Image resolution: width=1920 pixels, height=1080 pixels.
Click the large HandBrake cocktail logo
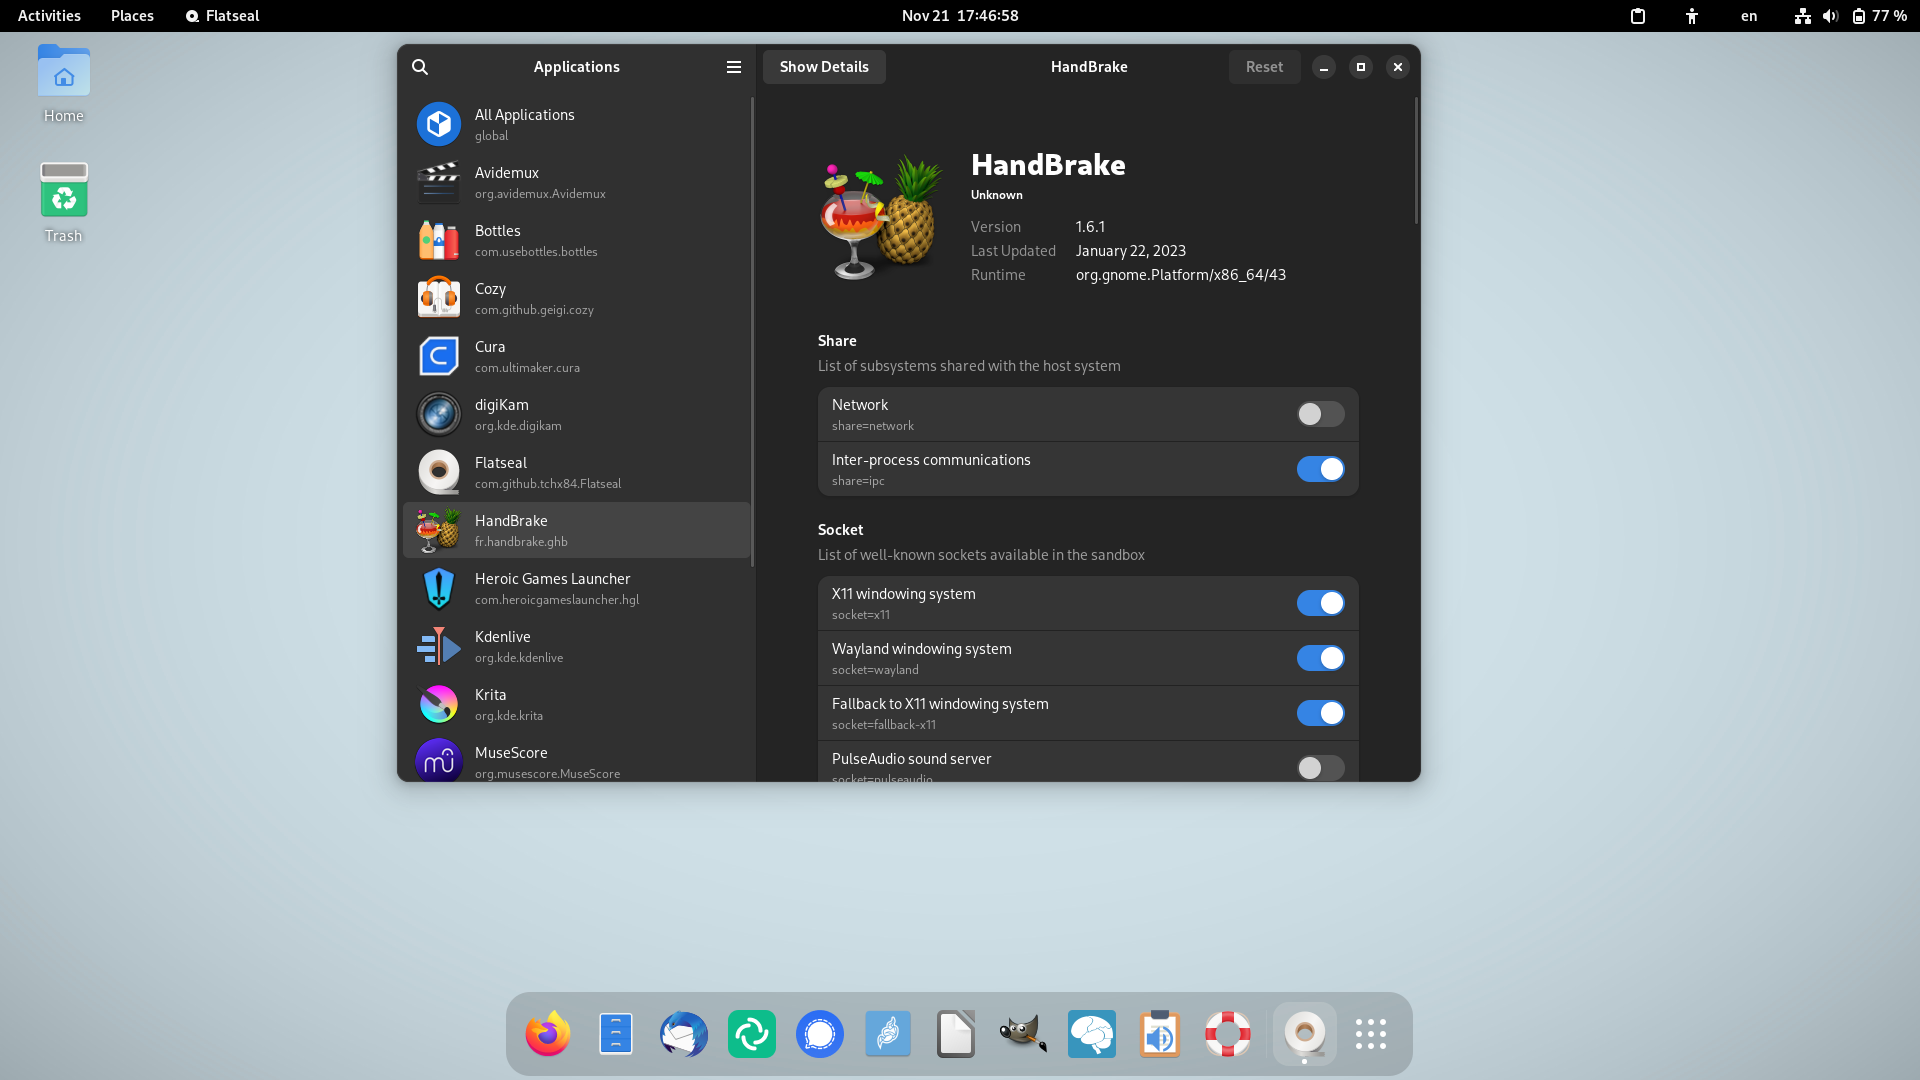[x=881, y=217]
